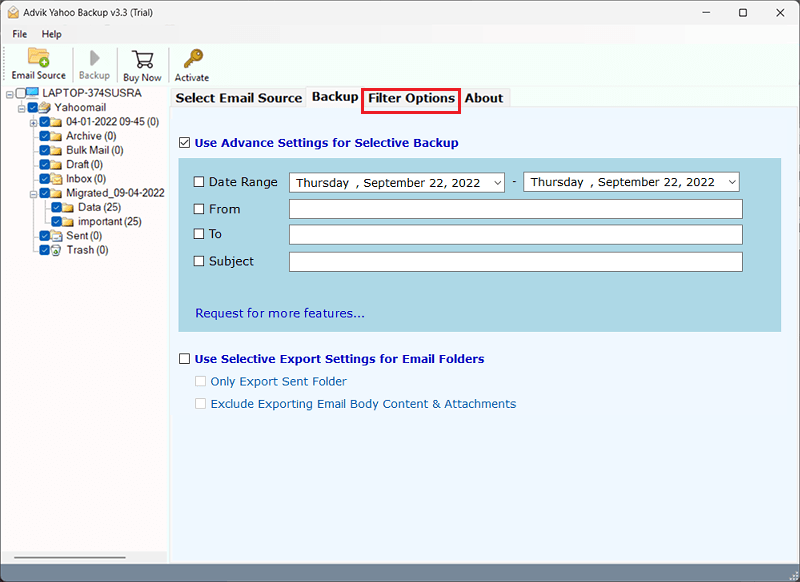Open the start date dropdown

pyautogui.click(x=497, y=183)
